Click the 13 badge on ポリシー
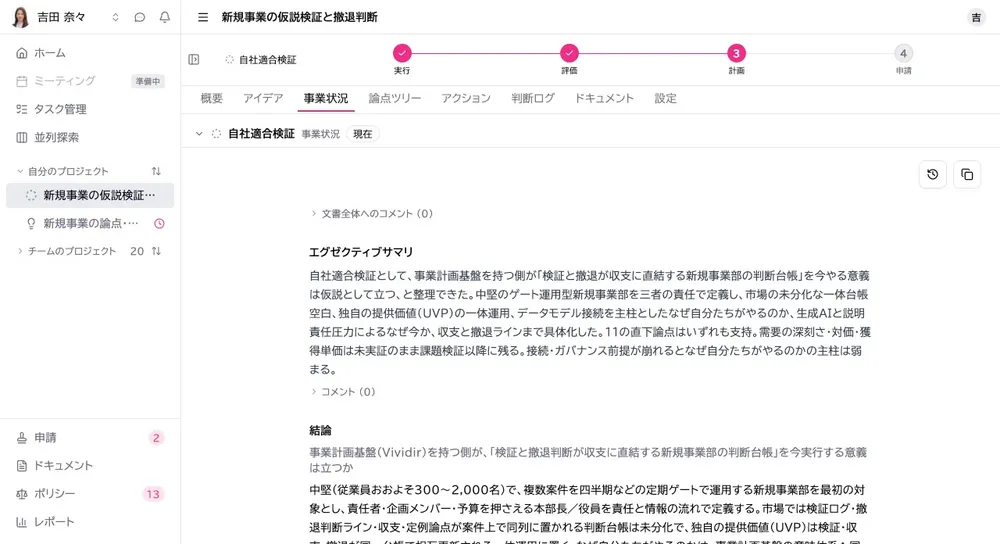Image resolution: width=1000 pixels, height=544 pixels. (x=152, y=494)
